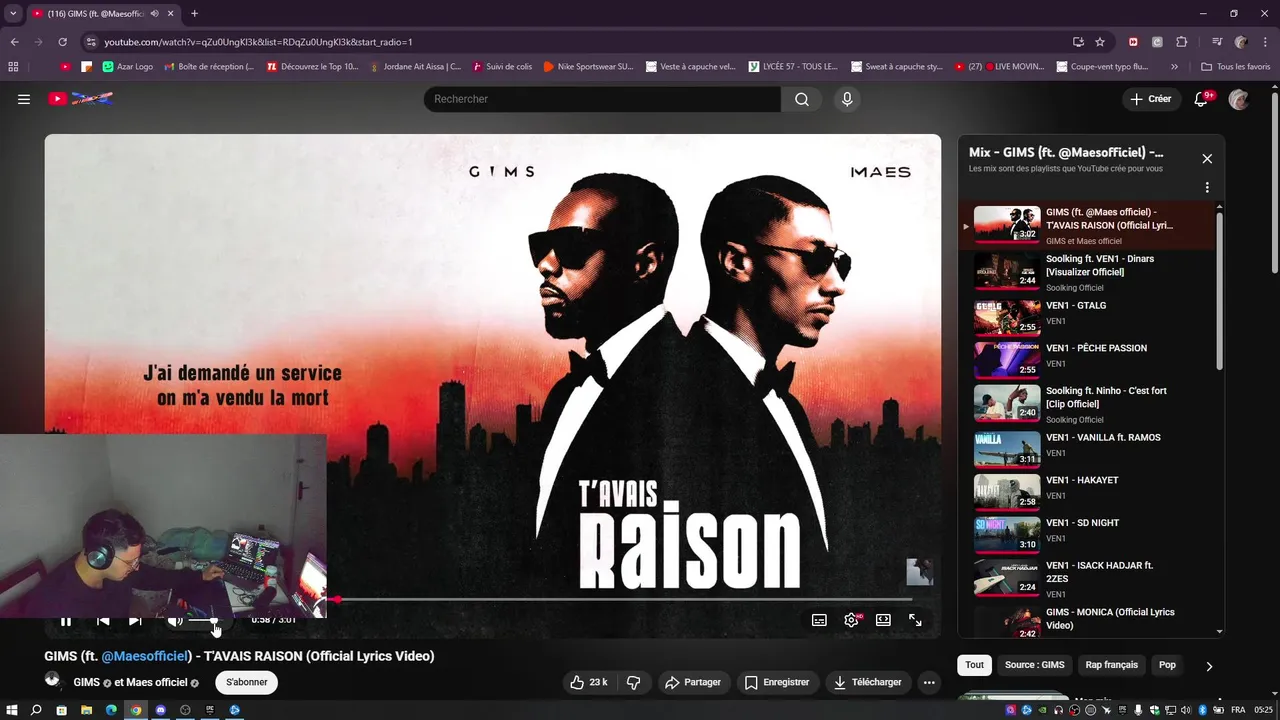The image size is (1280, 720).
Task: Open the YouTube notifications bell
Action: (x=1203, y=99)
